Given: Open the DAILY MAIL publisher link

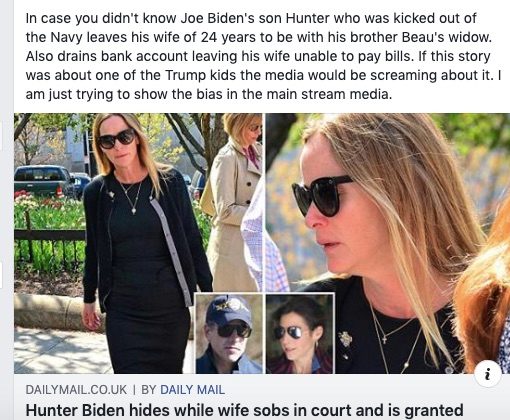Looking at the screenshot, I should [x=192, y=390].
